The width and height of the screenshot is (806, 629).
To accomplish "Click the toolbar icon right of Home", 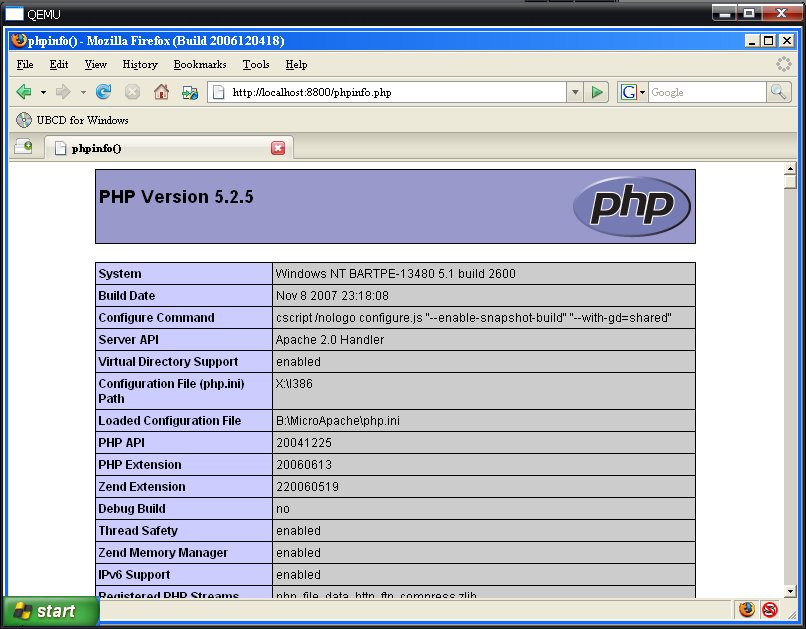I will 190,92.
